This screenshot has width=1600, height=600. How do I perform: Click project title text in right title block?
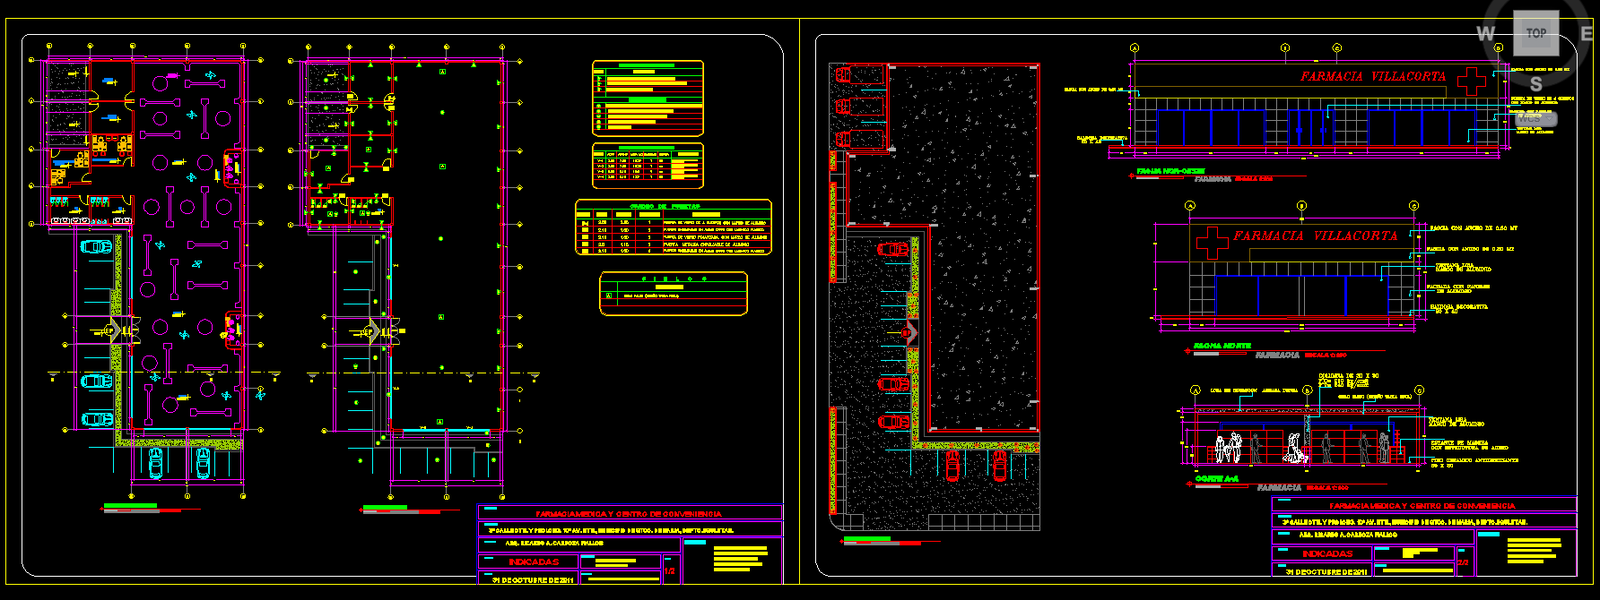pos(1422,506)
